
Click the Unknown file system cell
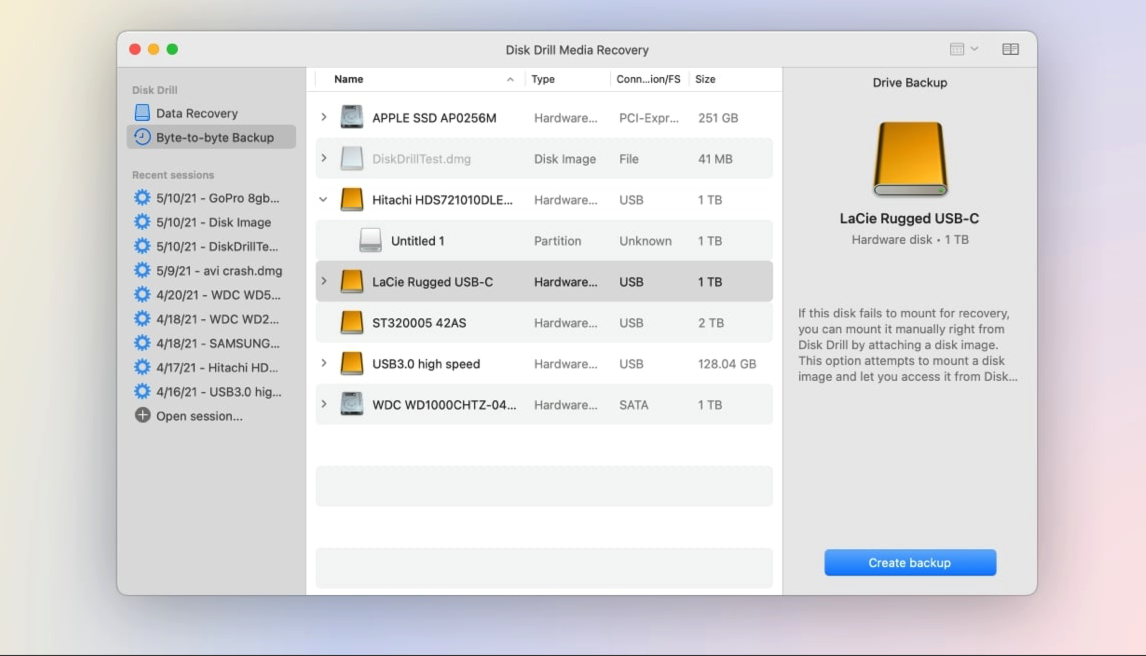pos(645,240)
